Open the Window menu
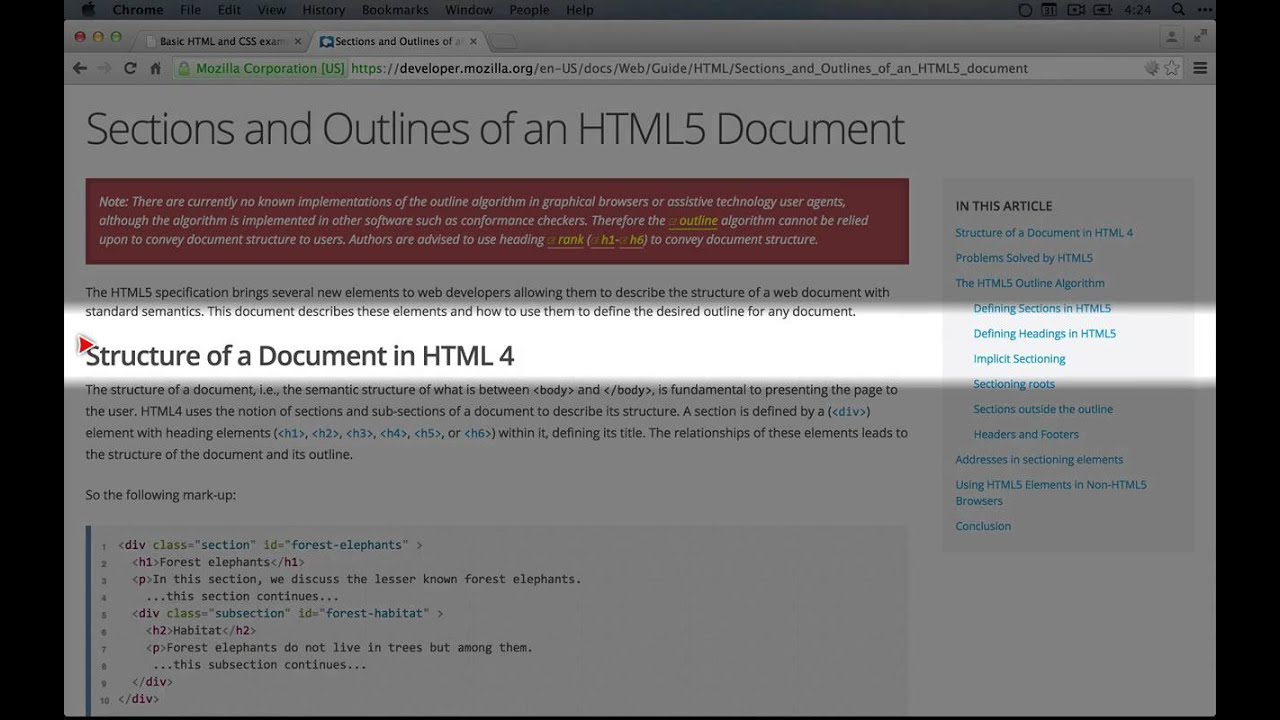The height and width of the screenshot is (720, 1280). click(x=469, y=10)
